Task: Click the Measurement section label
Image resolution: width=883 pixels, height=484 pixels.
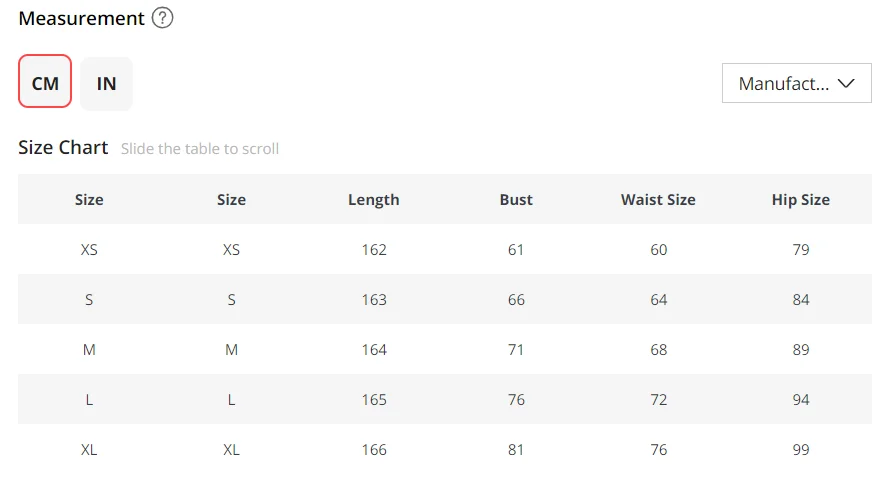Action: (x=82, y=18)
